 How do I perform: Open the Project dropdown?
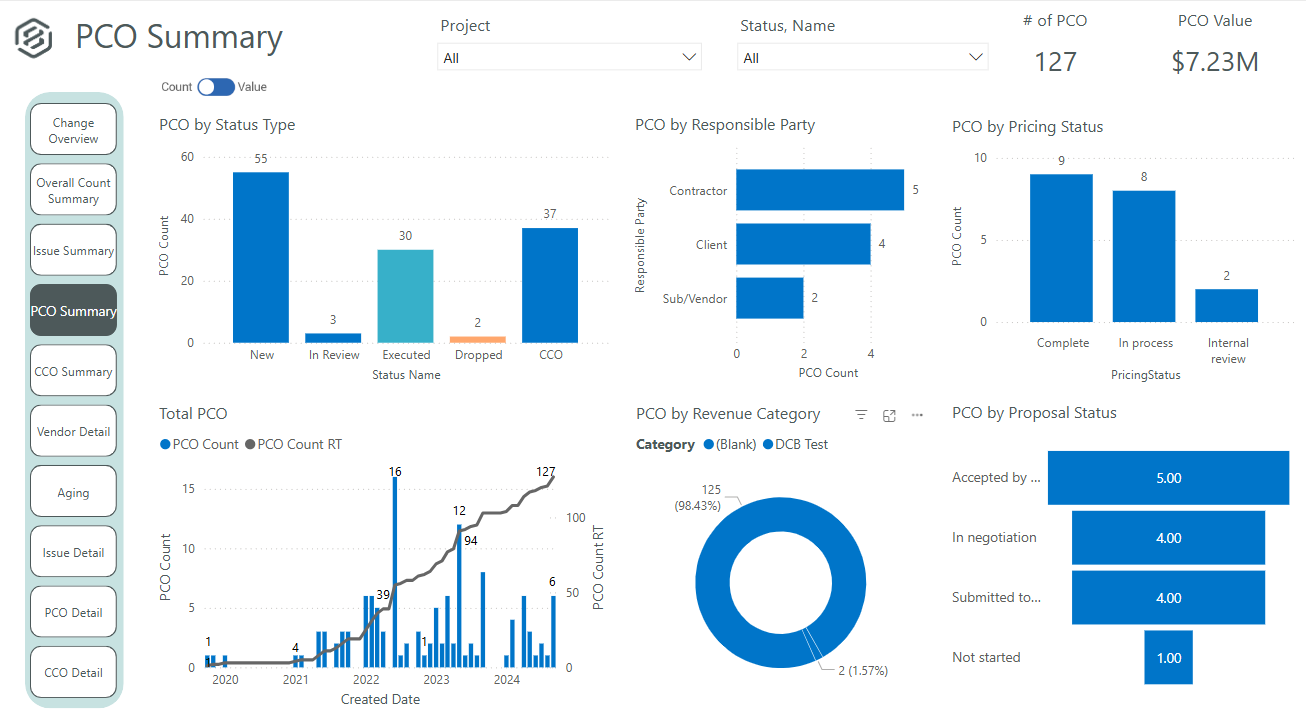pyautogui.click(x=570, y=58)
